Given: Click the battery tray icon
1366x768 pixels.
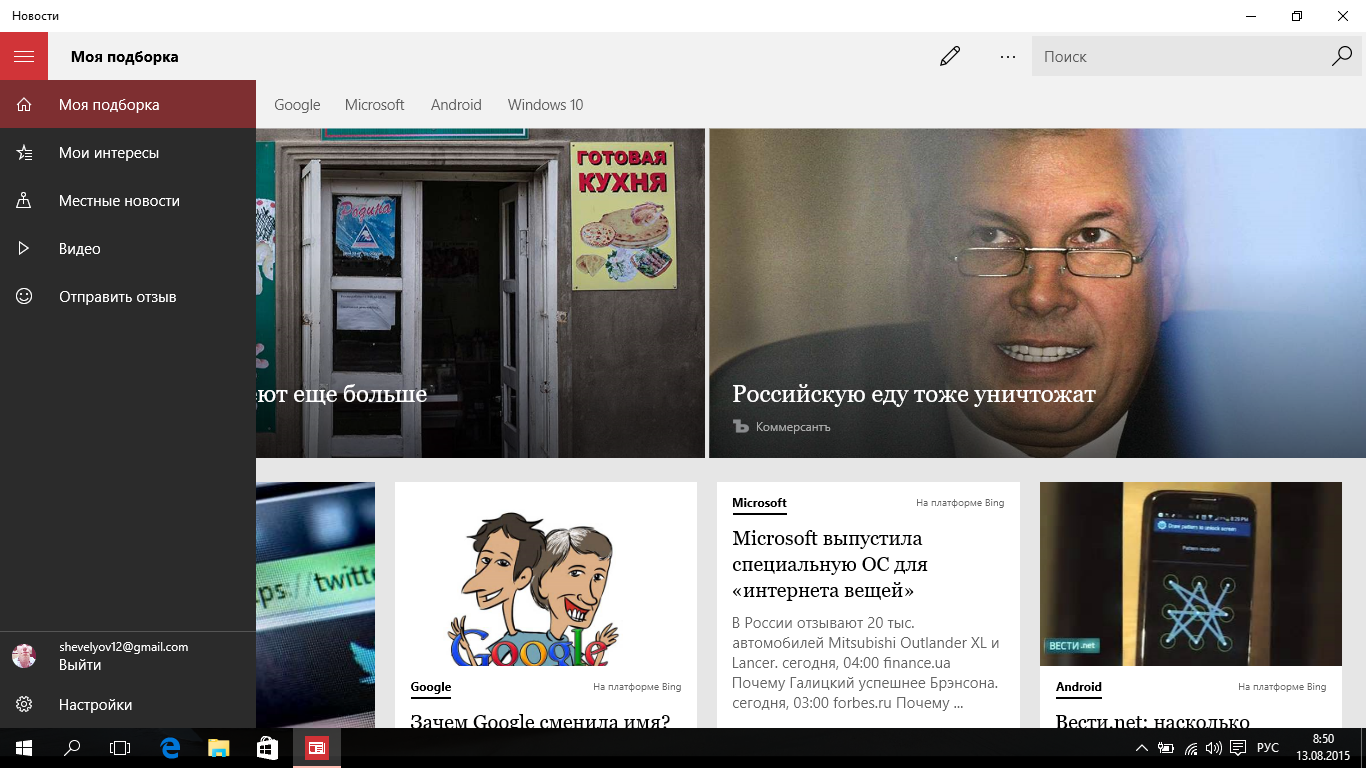Looking at the screenshot, I should (x=1166, y=748).
